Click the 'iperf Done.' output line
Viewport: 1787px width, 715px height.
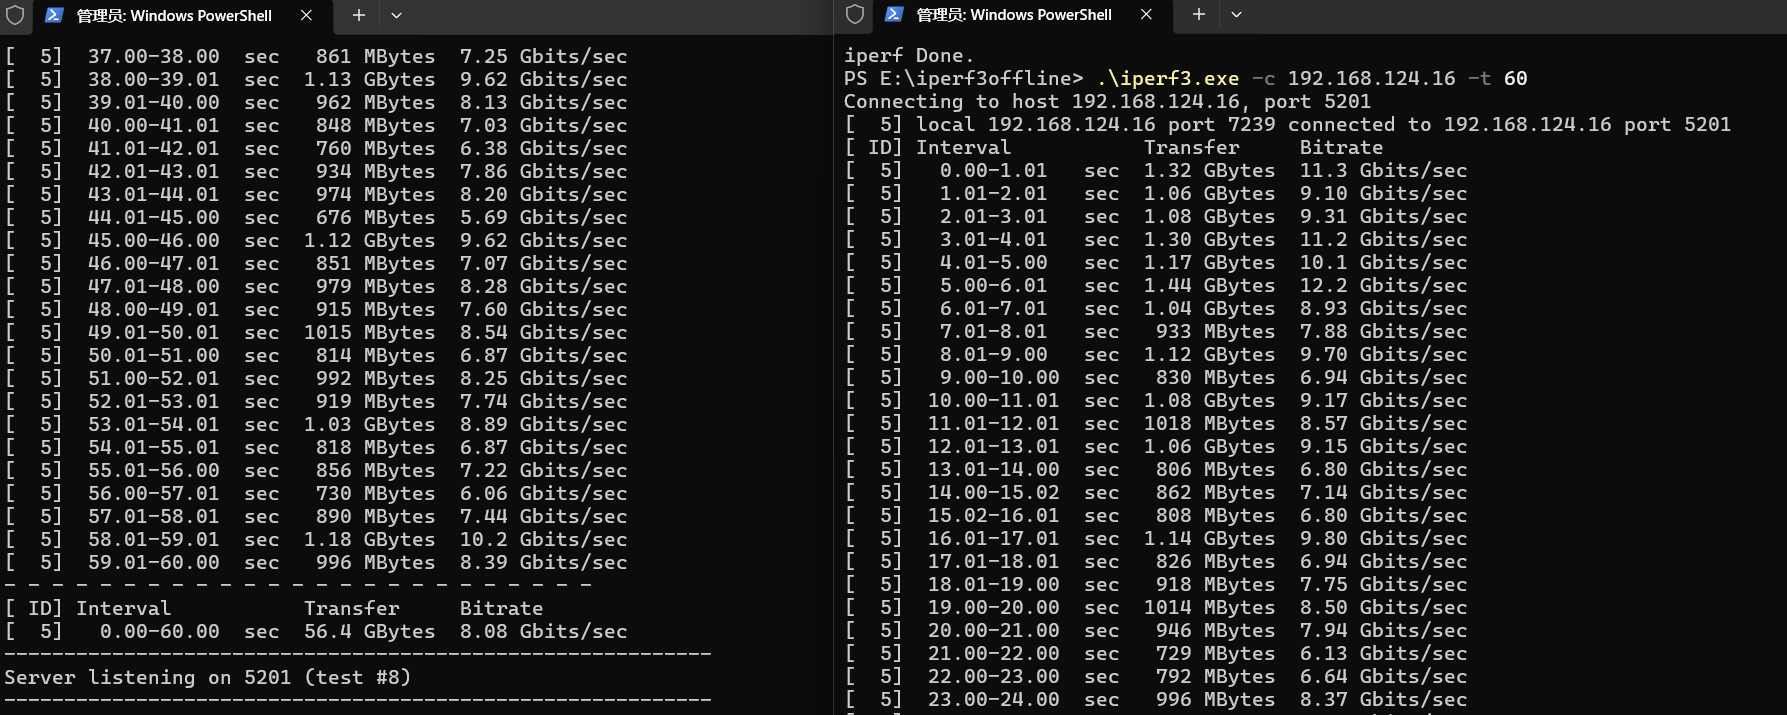[908, 55]
